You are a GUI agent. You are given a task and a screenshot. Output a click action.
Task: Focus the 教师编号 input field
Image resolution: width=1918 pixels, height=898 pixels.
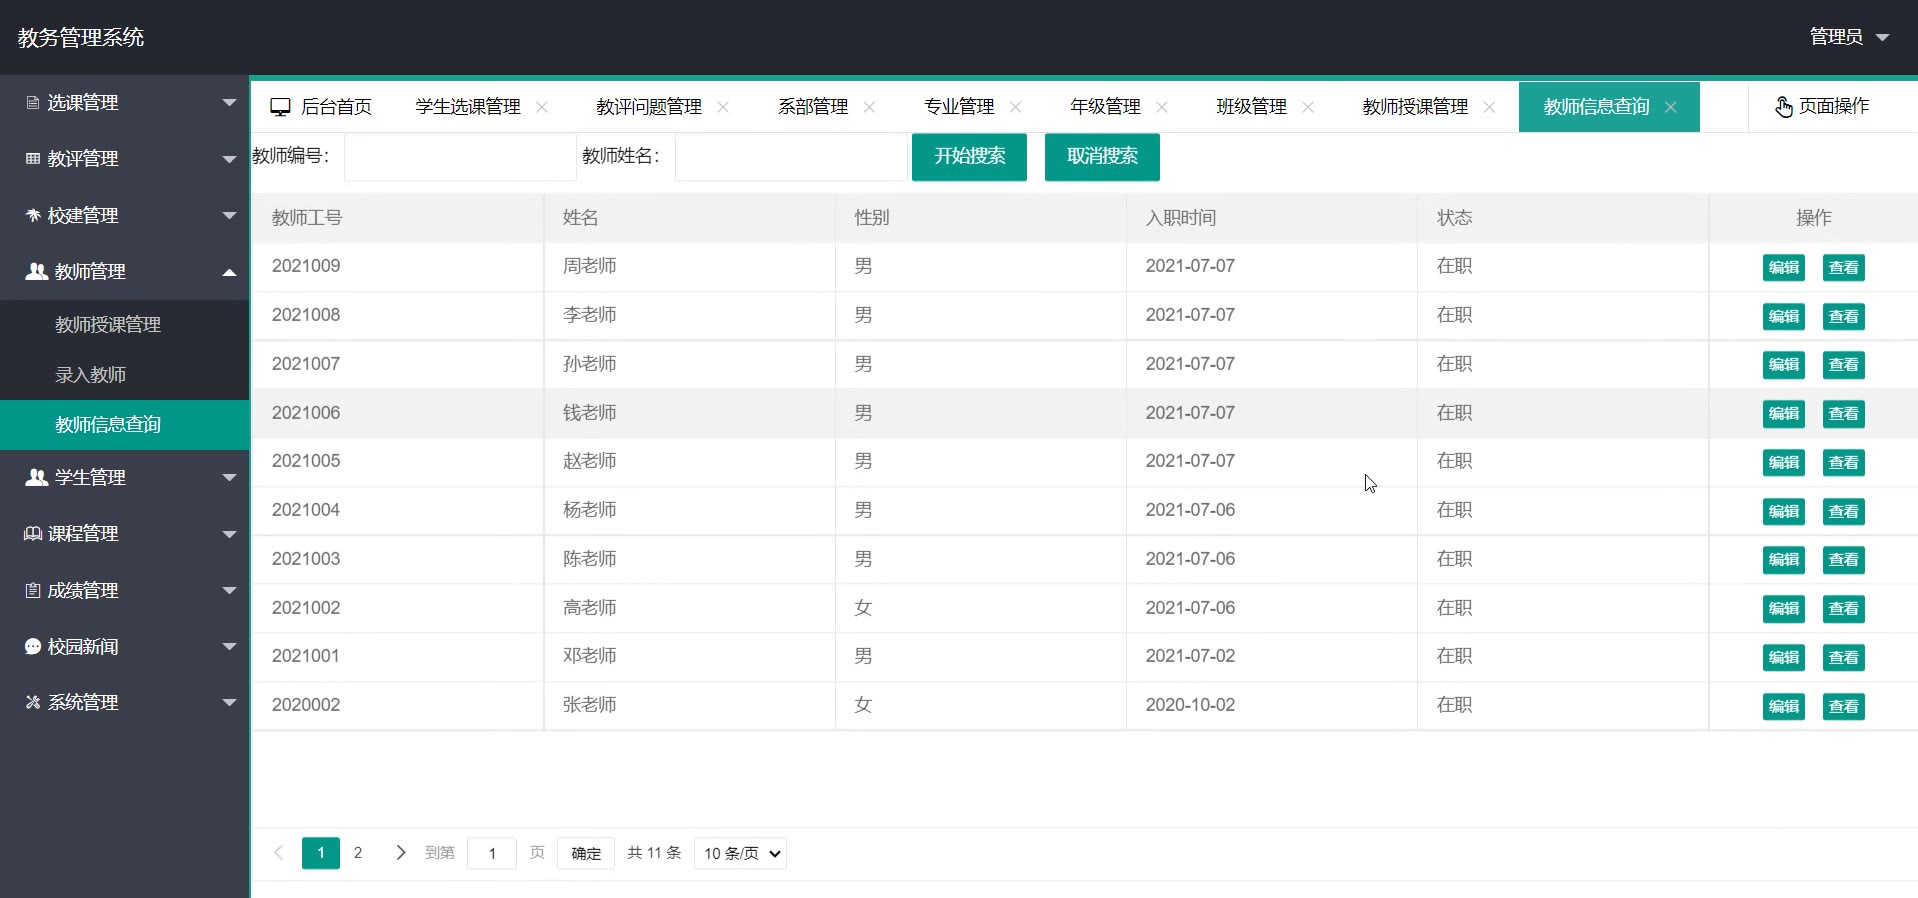tap(460, 157)
